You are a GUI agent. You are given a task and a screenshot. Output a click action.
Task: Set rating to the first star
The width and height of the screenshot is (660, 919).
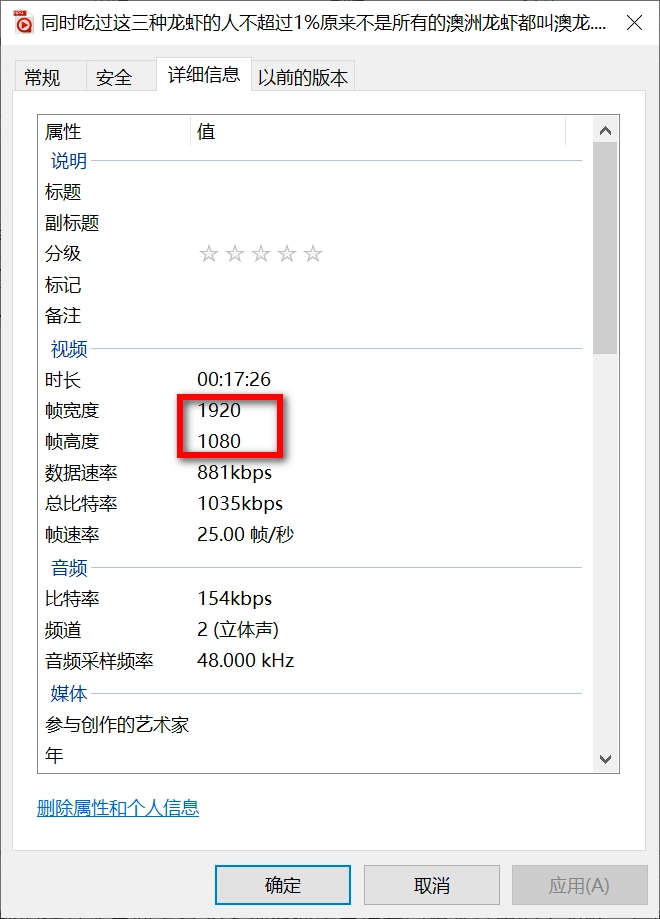pos(209,254)
